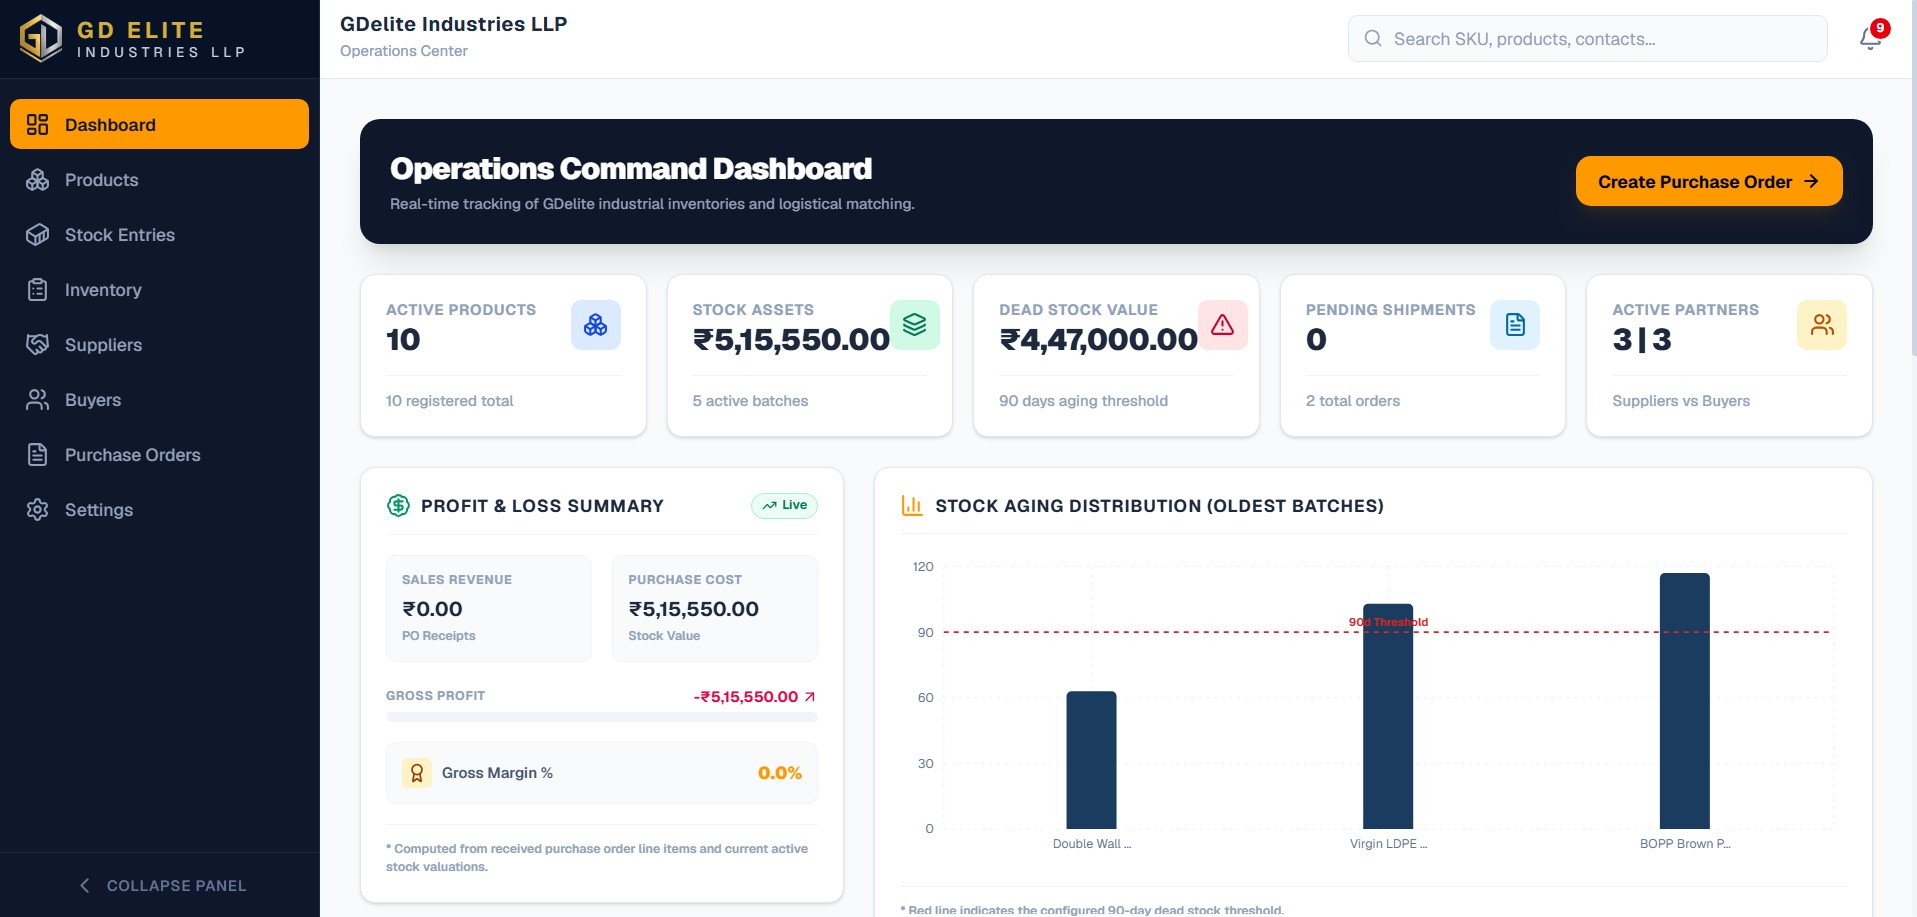Image resolution: width=1917 pixels, height=917 pixels.
Task: Go to Products page
Action: [159, 179]
